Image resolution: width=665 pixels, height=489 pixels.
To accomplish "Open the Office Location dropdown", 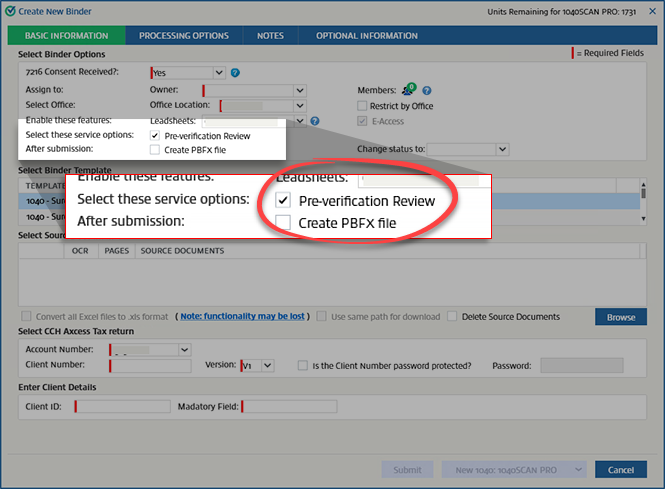I will 299,106.
